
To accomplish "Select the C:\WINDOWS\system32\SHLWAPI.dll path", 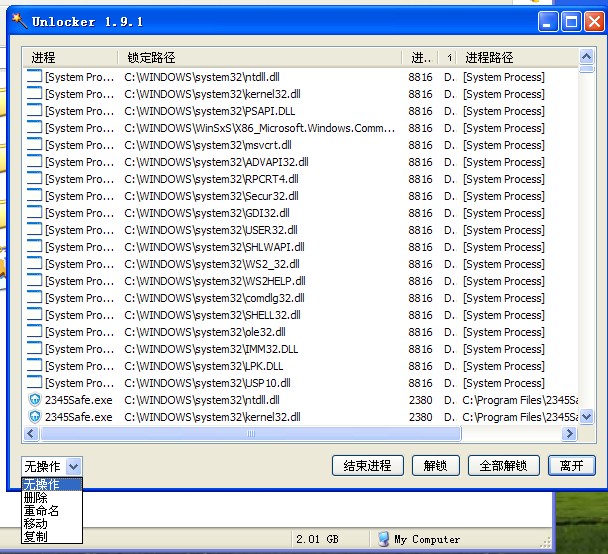I will (x=214, y=247).
